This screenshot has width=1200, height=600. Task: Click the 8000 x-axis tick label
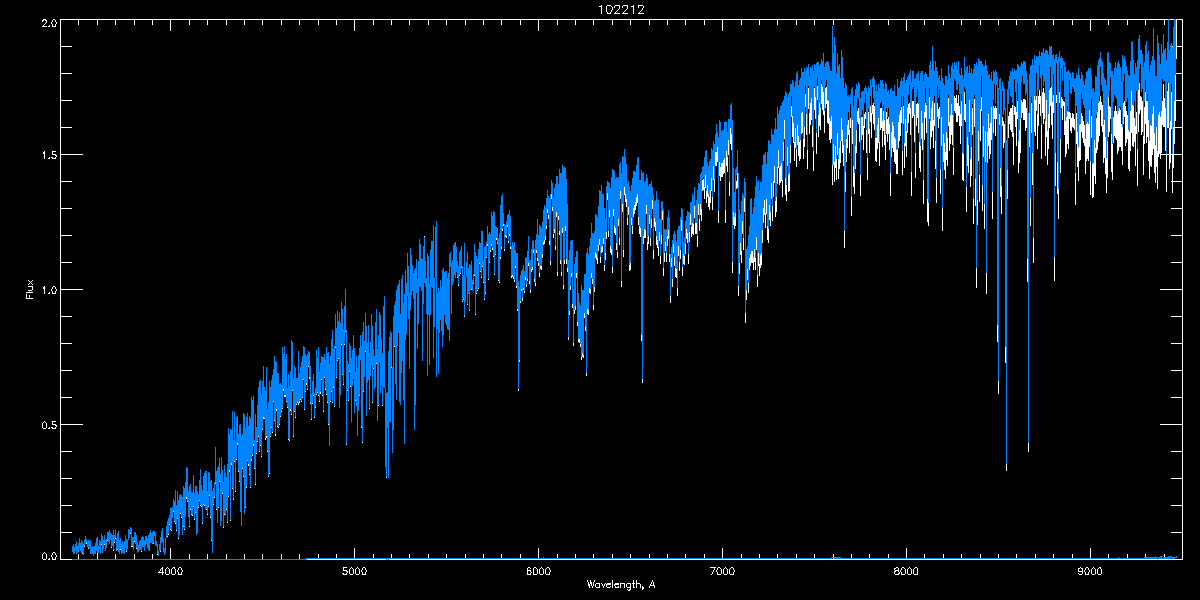(907, 571)
